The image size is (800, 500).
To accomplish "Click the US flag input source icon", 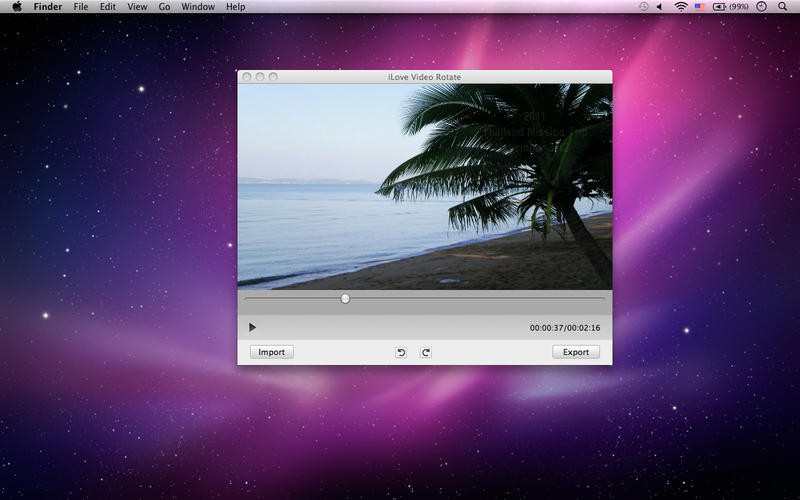I will [700, 7].
